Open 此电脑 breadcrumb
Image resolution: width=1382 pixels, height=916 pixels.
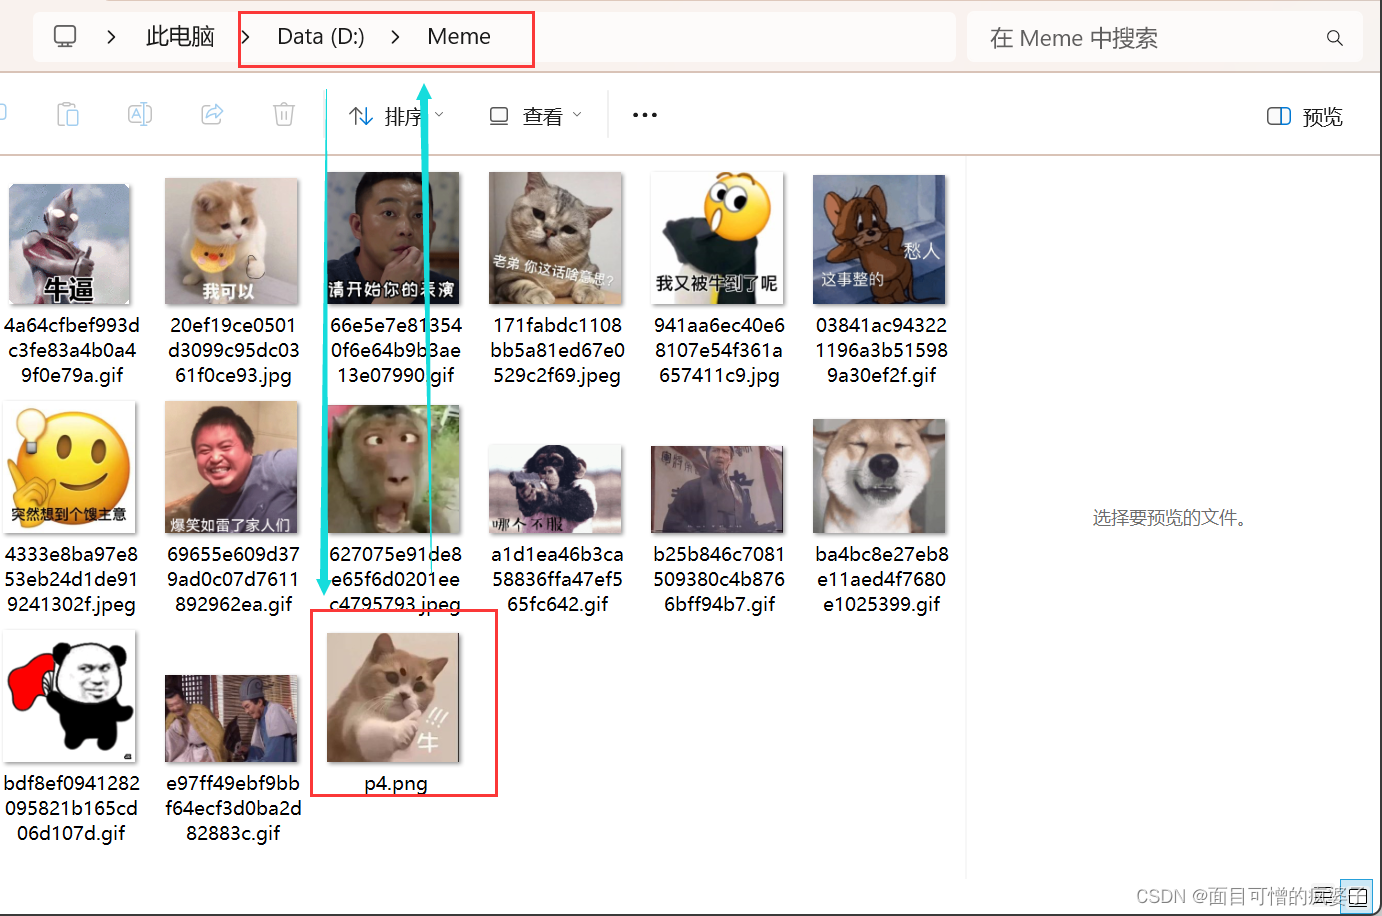[x=180, y=37]
